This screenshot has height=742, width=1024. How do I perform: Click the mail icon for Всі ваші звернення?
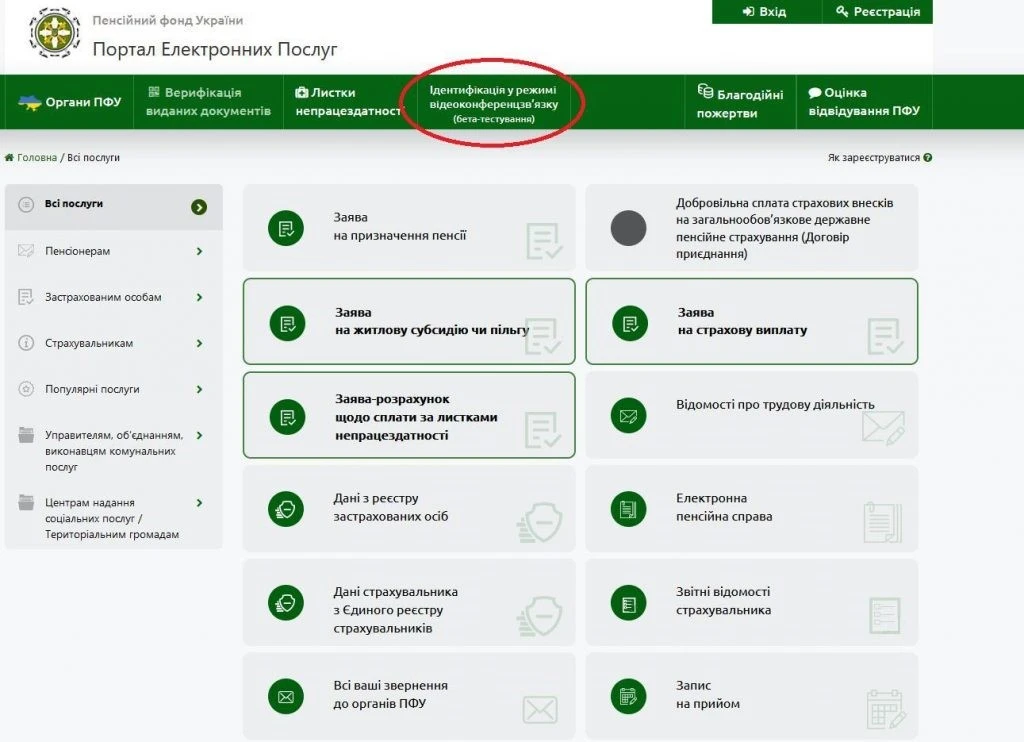[286, 695]
